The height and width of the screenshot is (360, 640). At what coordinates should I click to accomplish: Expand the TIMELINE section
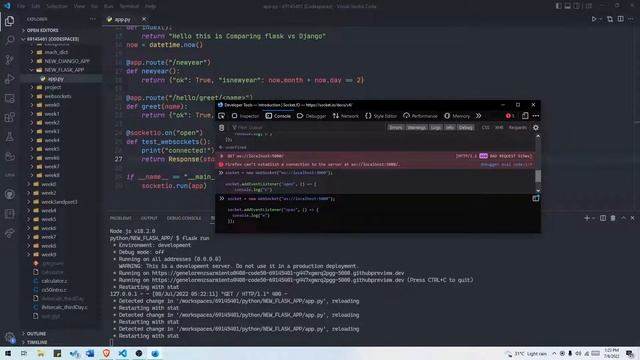coord(62,342)
